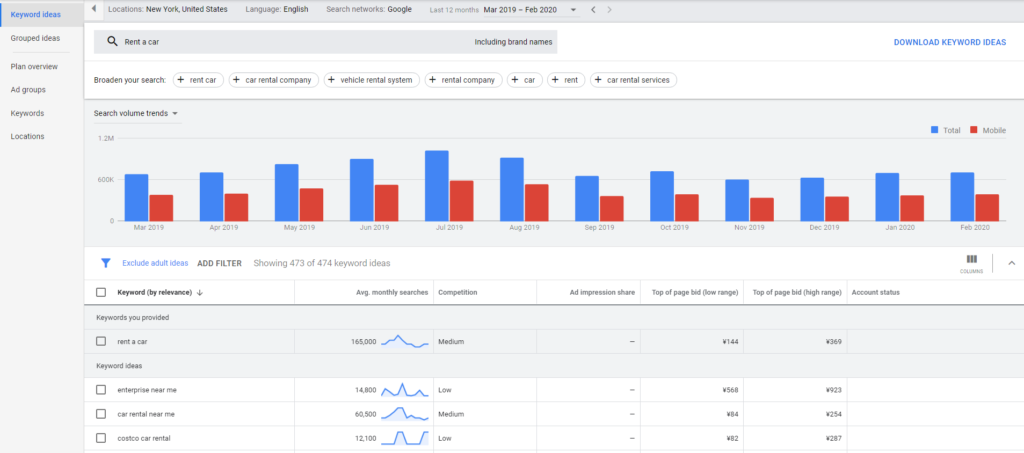Screen dimensions: 1024x453
Task: View trend sparkline for costco car rental
Action: [405, 438]
